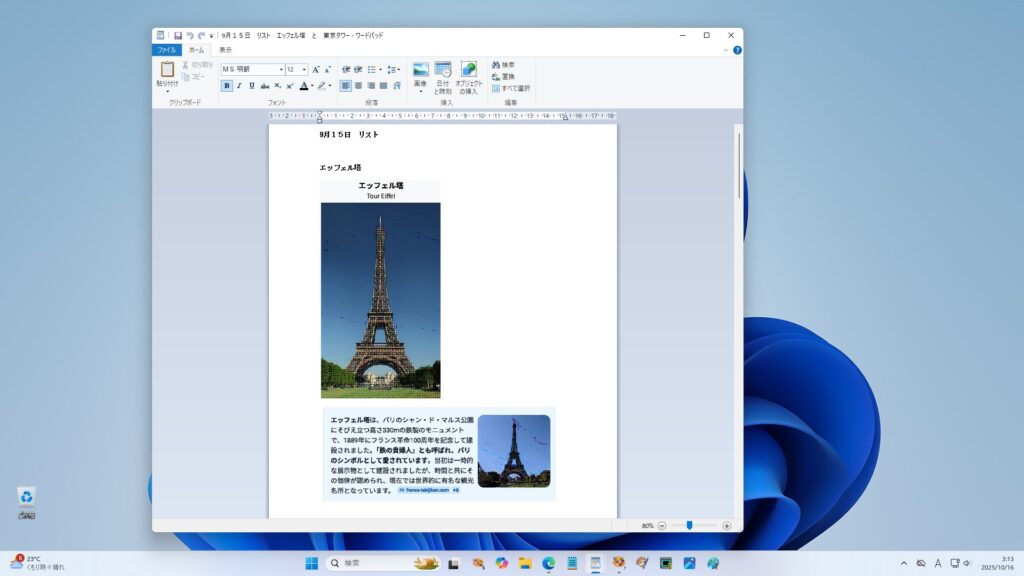Click the Save icon in title bar
1024x576 pixels.
pyautogui.click(x=178, y=35)
